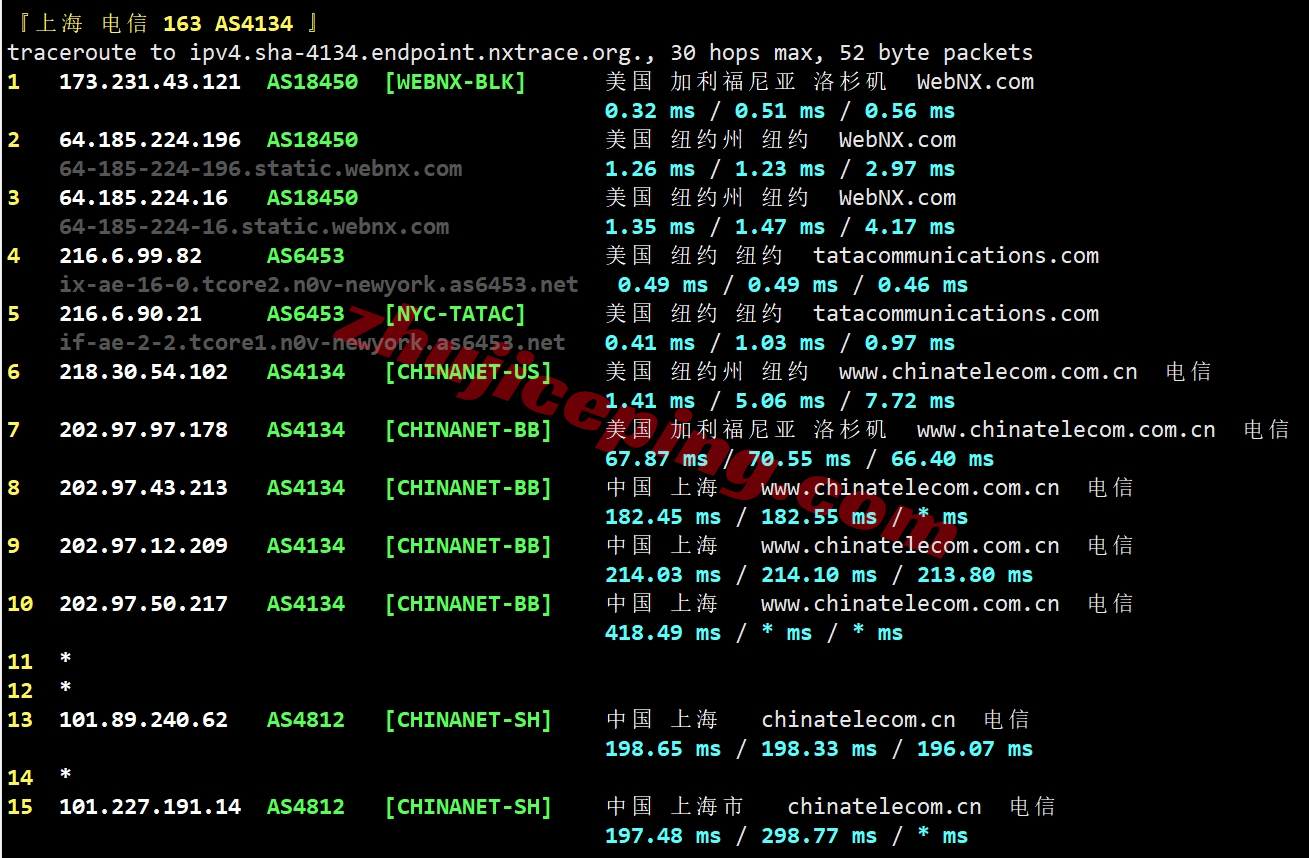Select the [WEBNX-BLK] tag

455,82
